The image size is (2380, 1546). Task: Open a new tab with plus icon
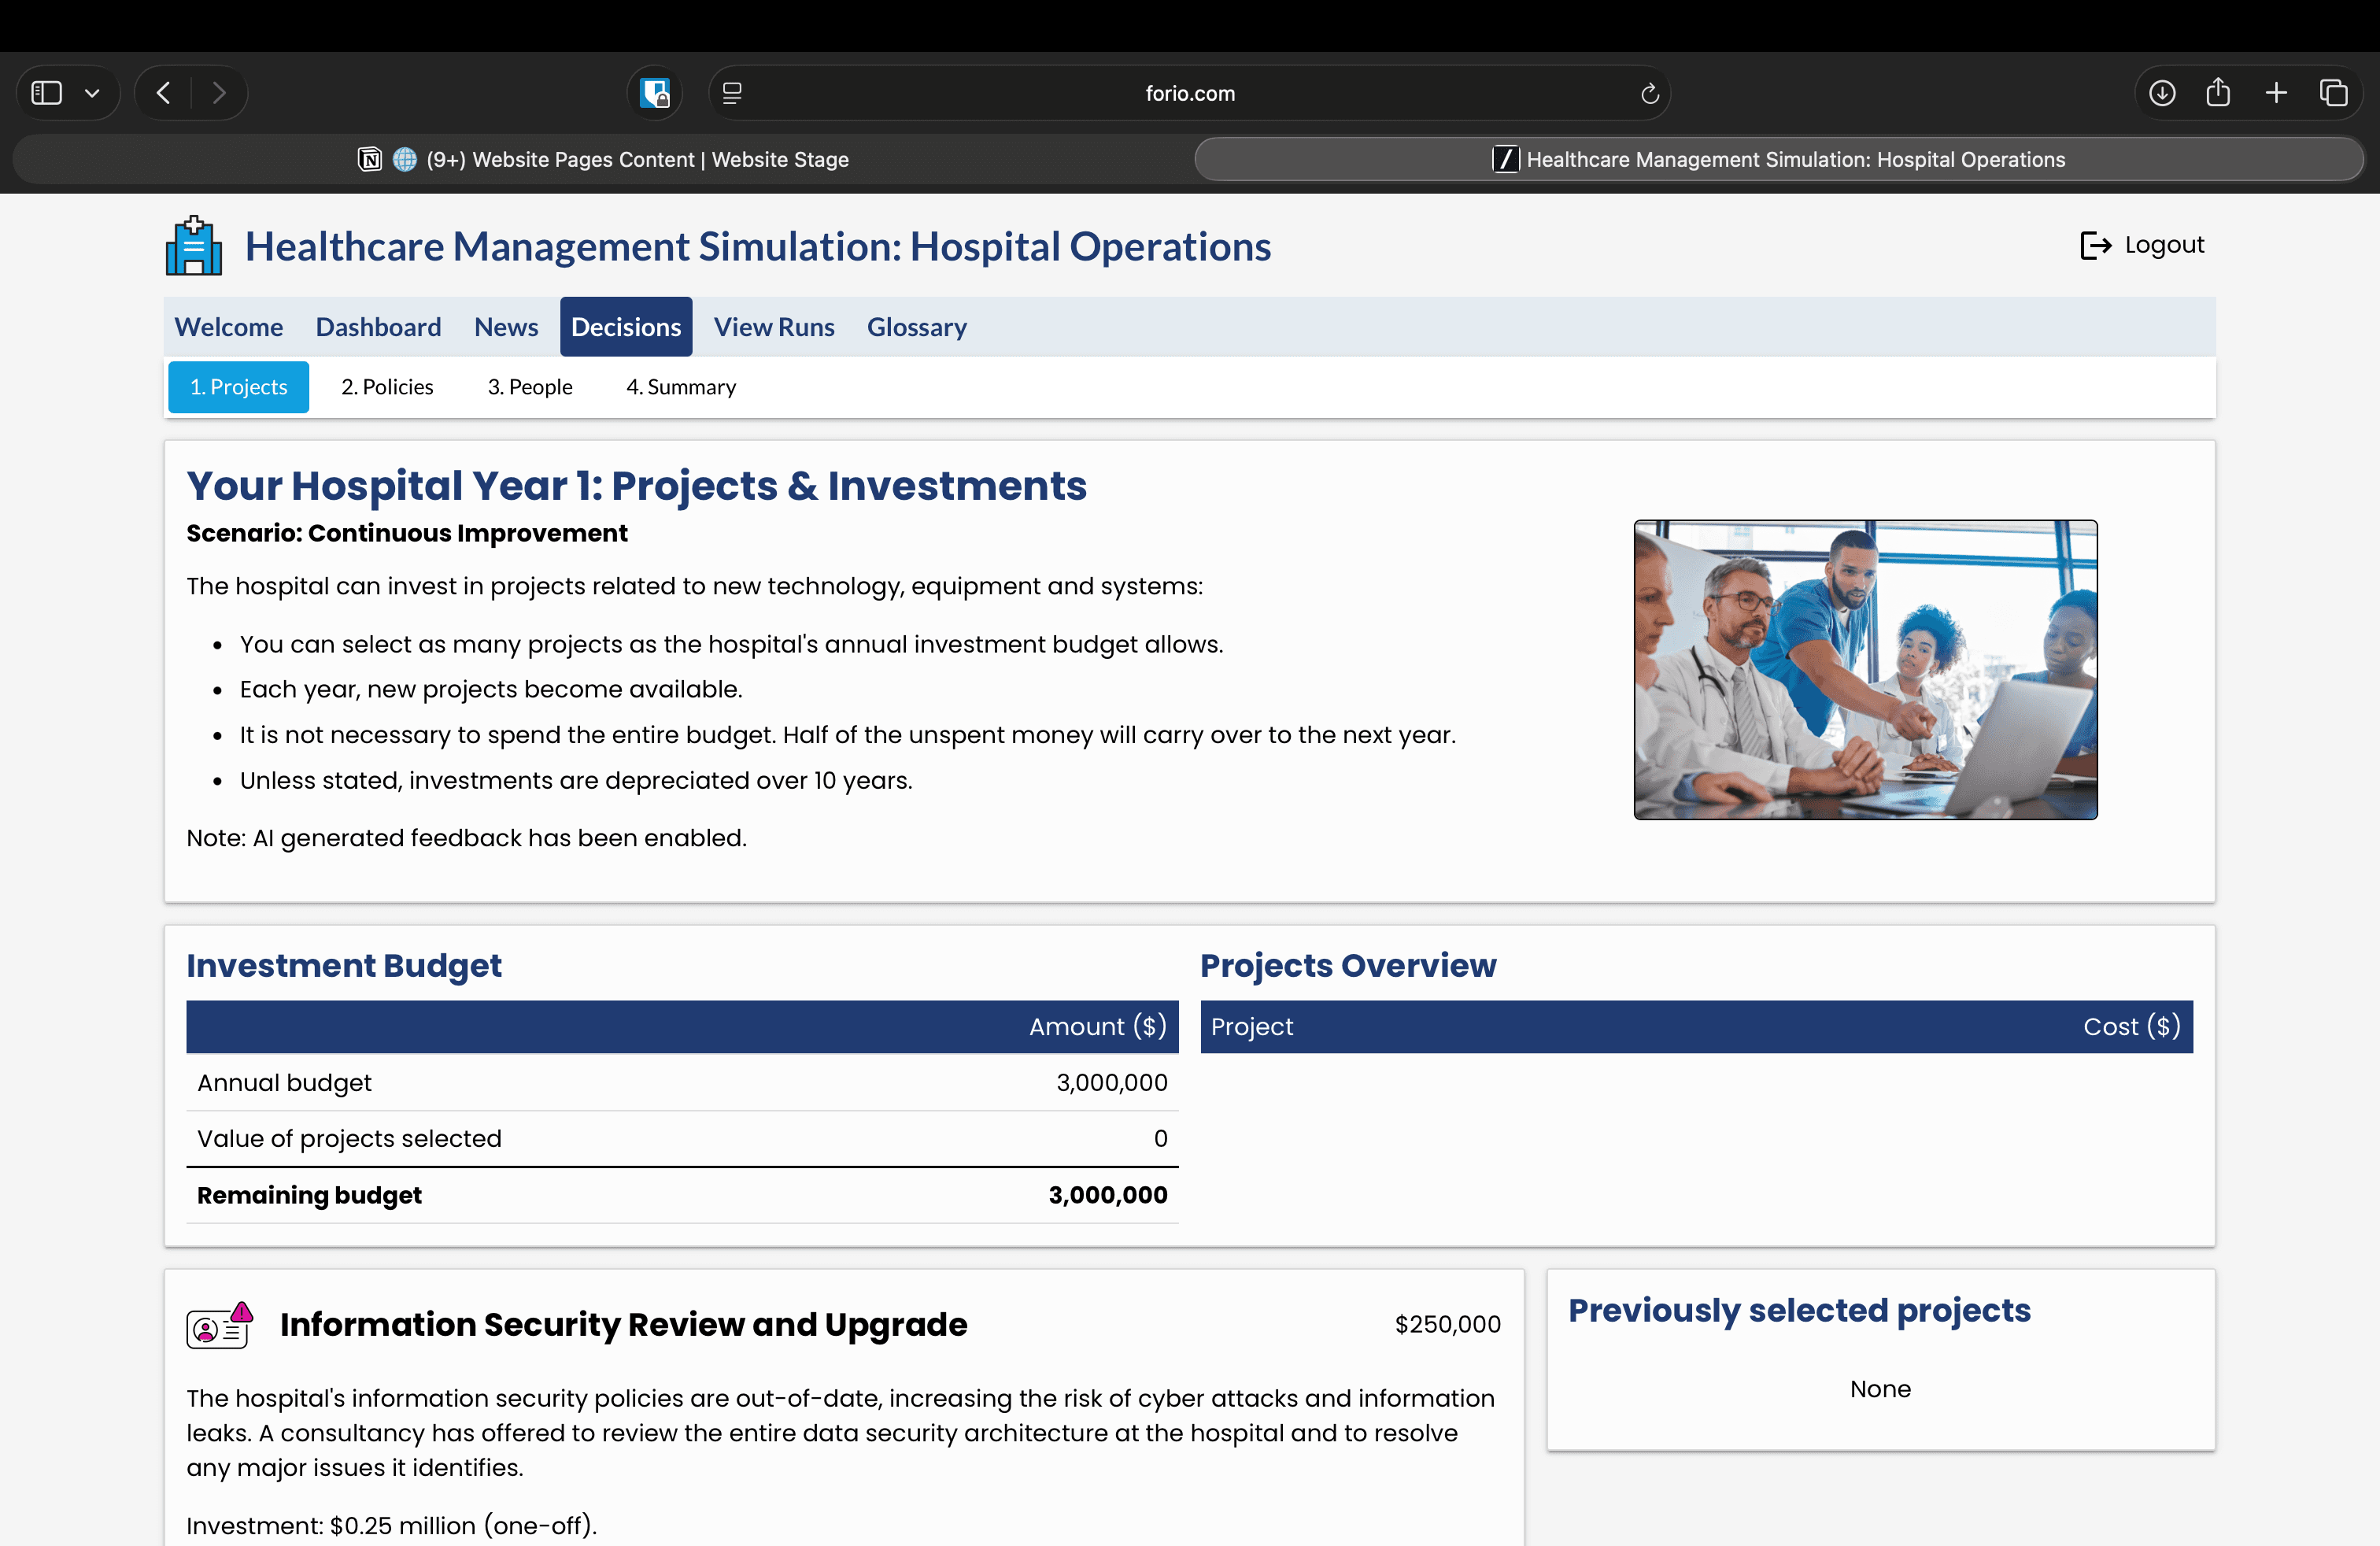coord(2276,93)
